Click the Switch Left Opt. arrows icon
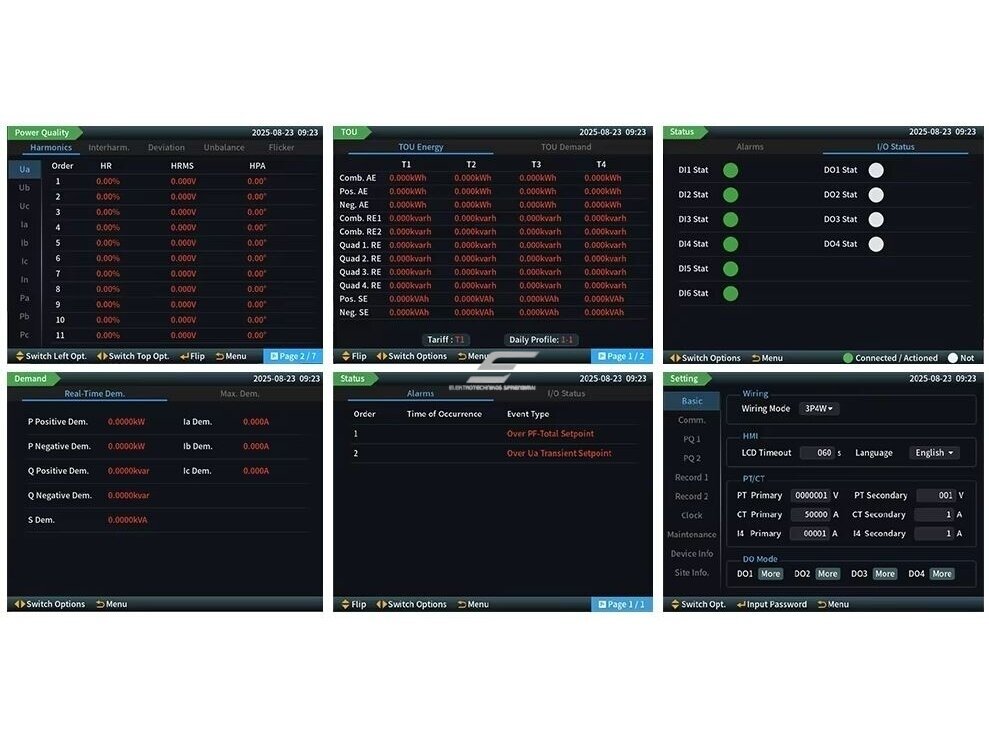Screen dimensions: 989x741 [x=20, y=356]
